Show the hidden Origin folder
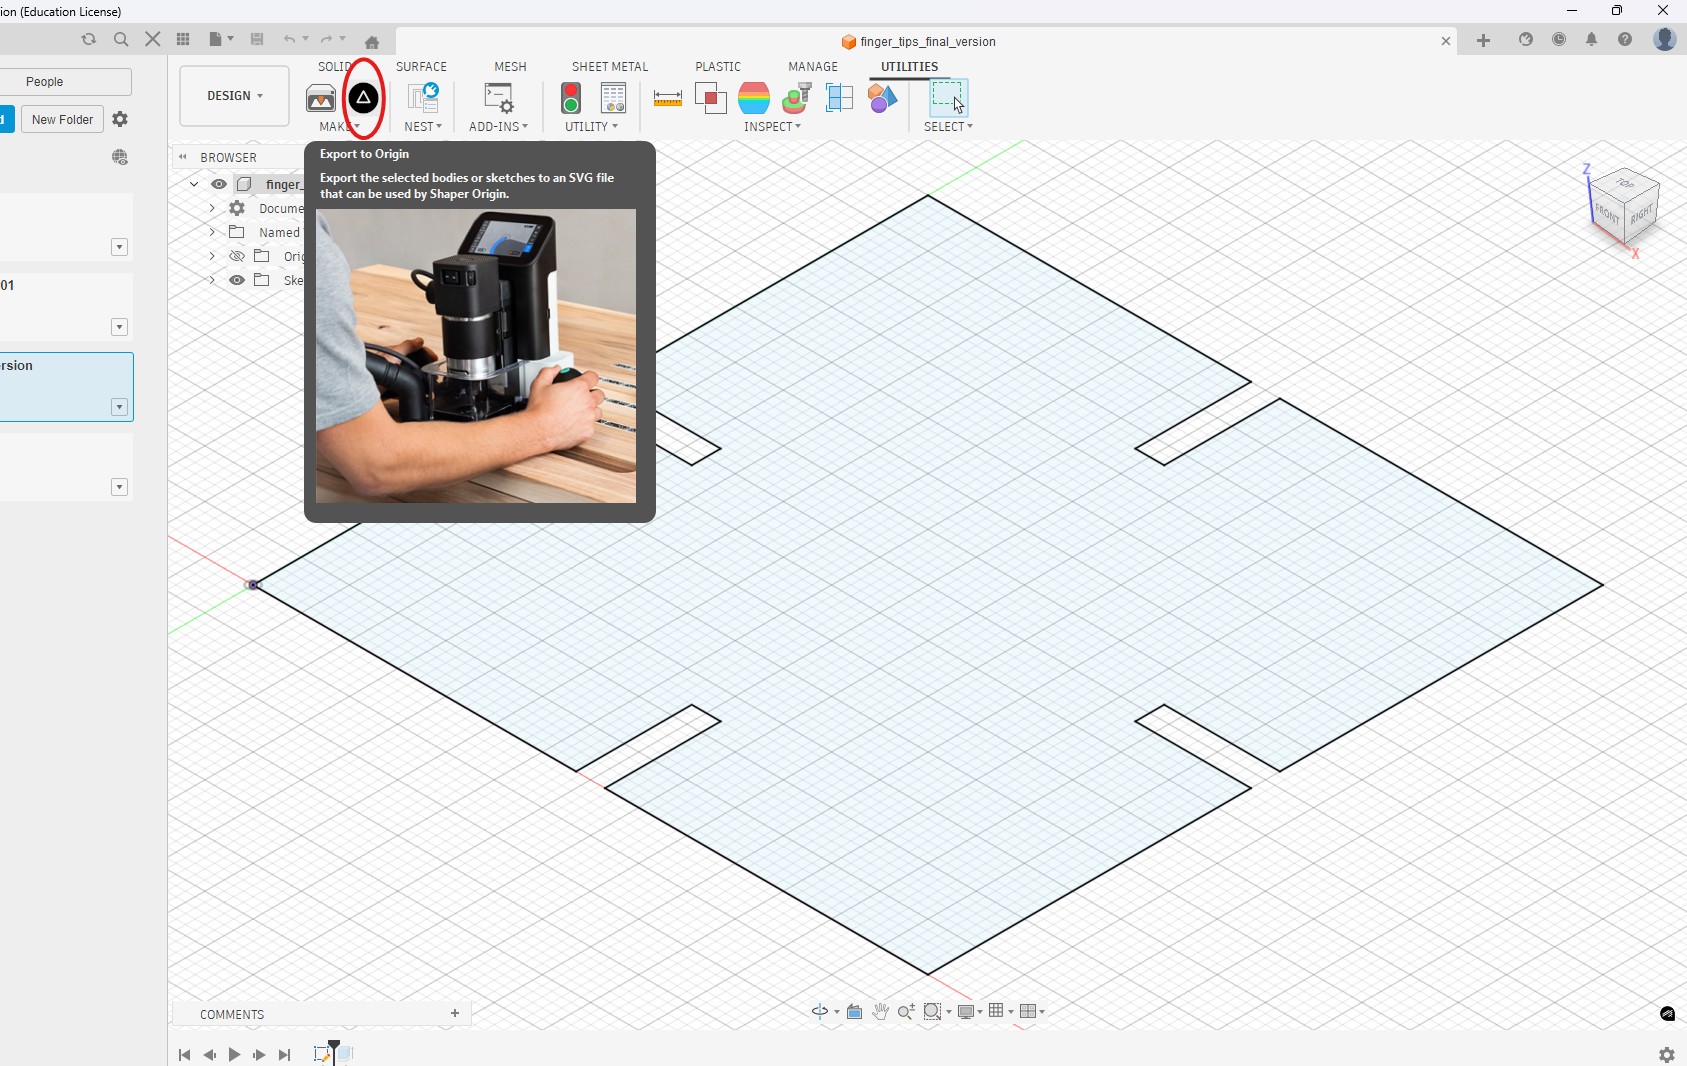Image resolution: width=1687 pixels, height=1066 pixels. tap(237, 256)
